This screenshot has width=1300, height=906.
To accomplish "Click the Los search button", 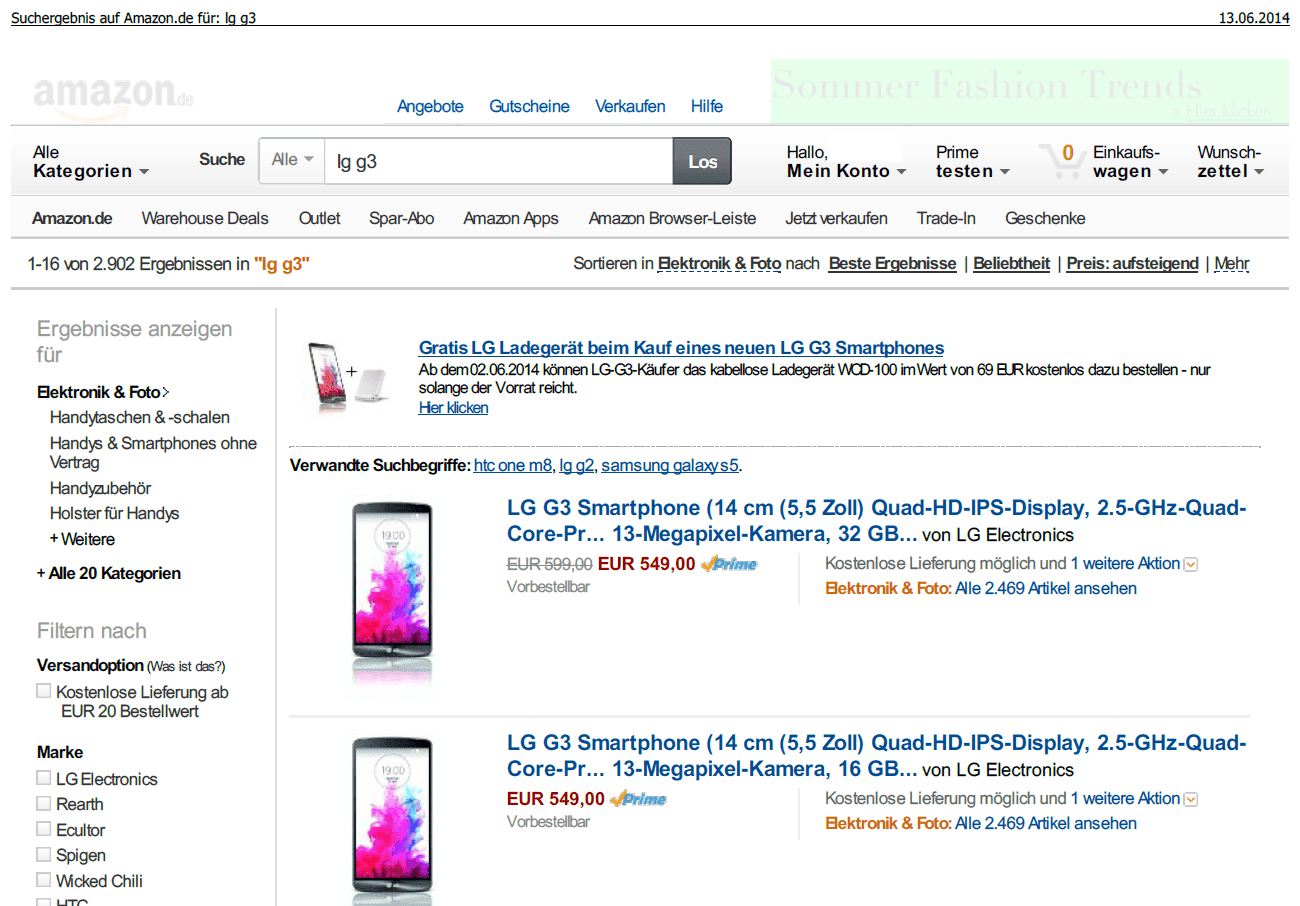I will point(702,161).
